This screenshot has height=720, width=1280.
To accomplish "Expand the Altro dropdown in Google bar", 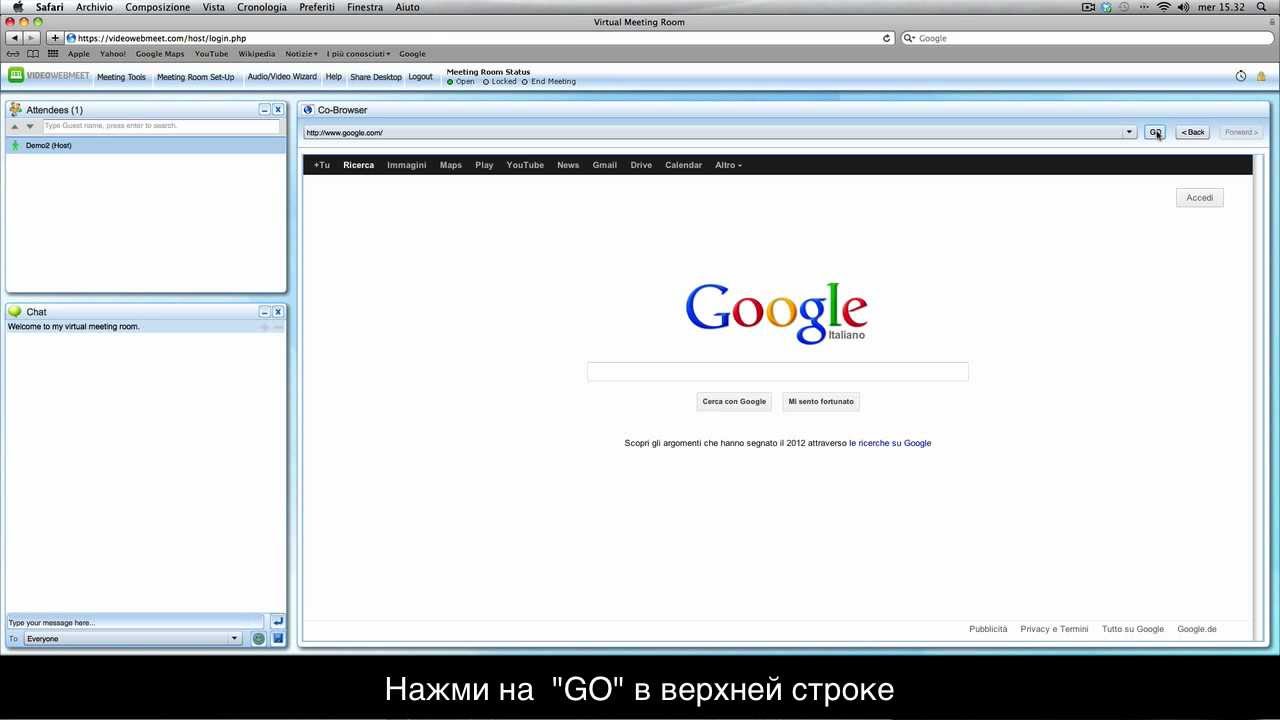I will [x=728, y=165].
